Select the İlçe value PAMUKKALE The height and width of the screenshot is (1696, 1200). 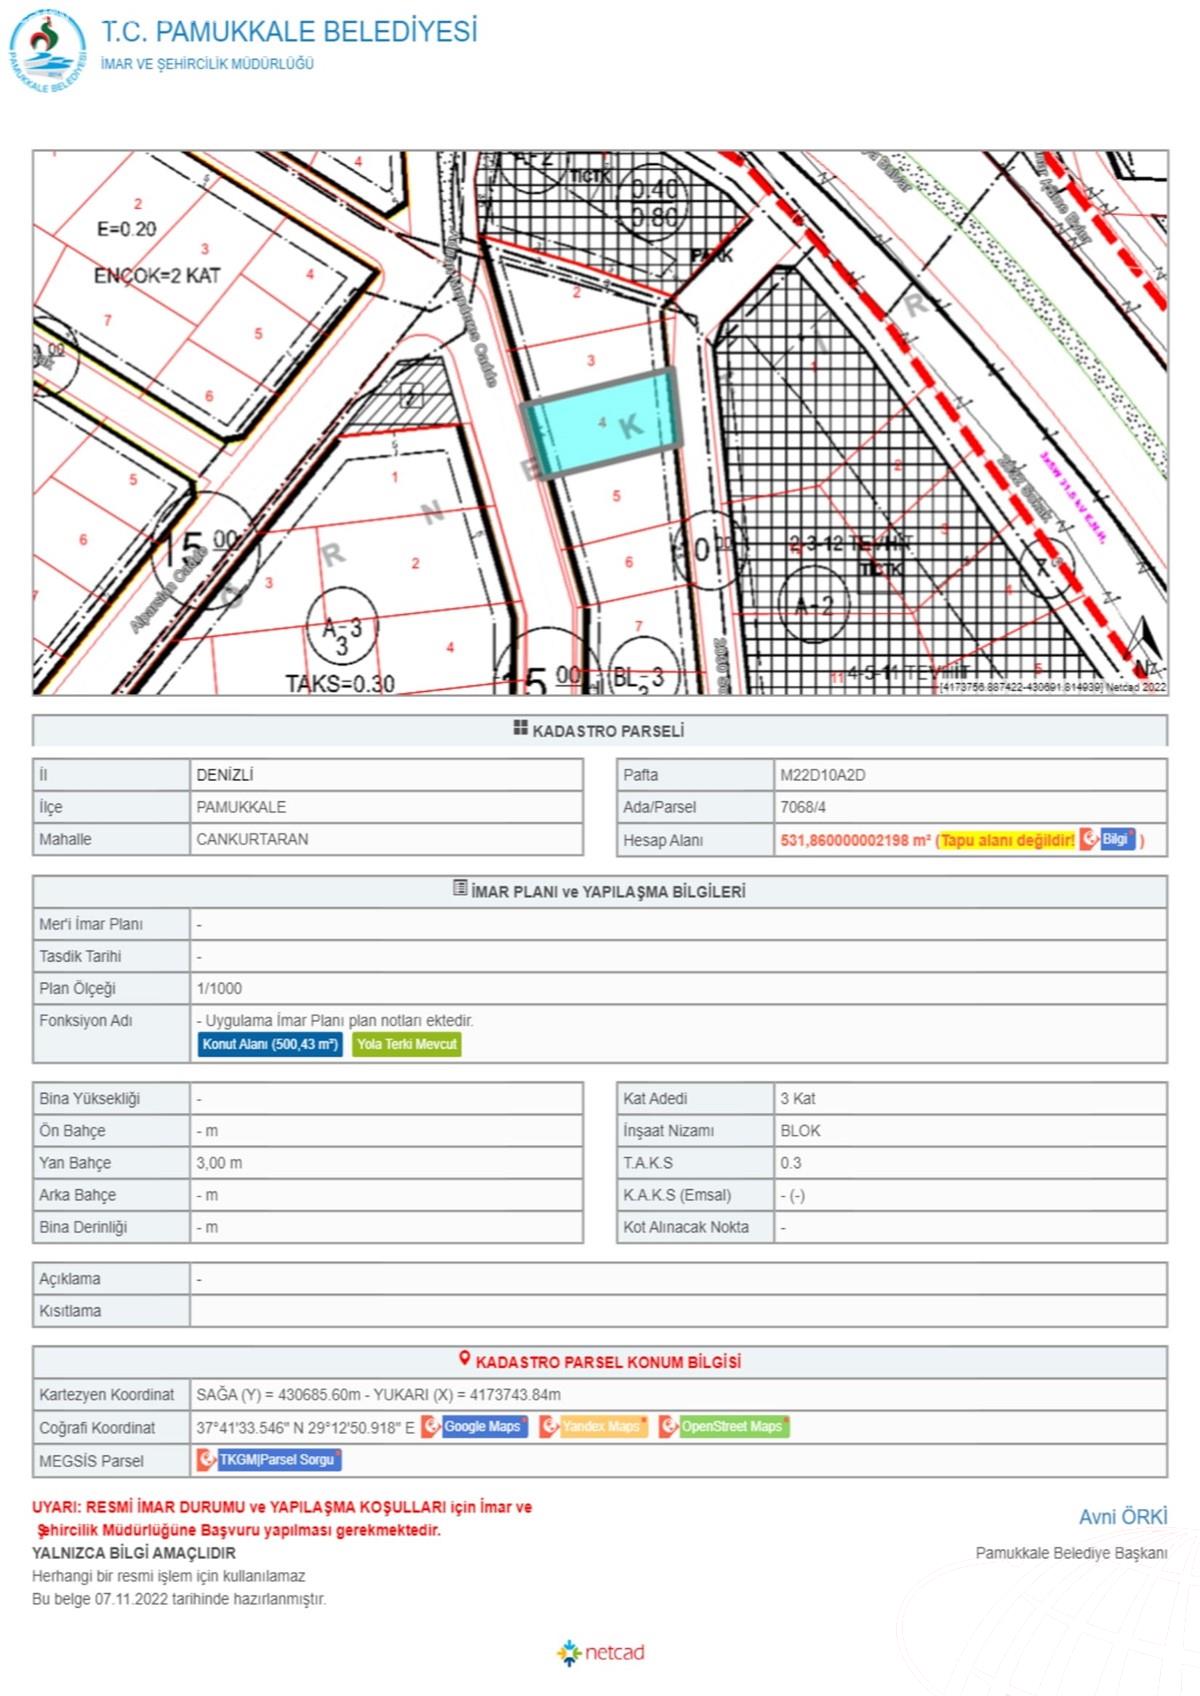[x=241, y=807]
